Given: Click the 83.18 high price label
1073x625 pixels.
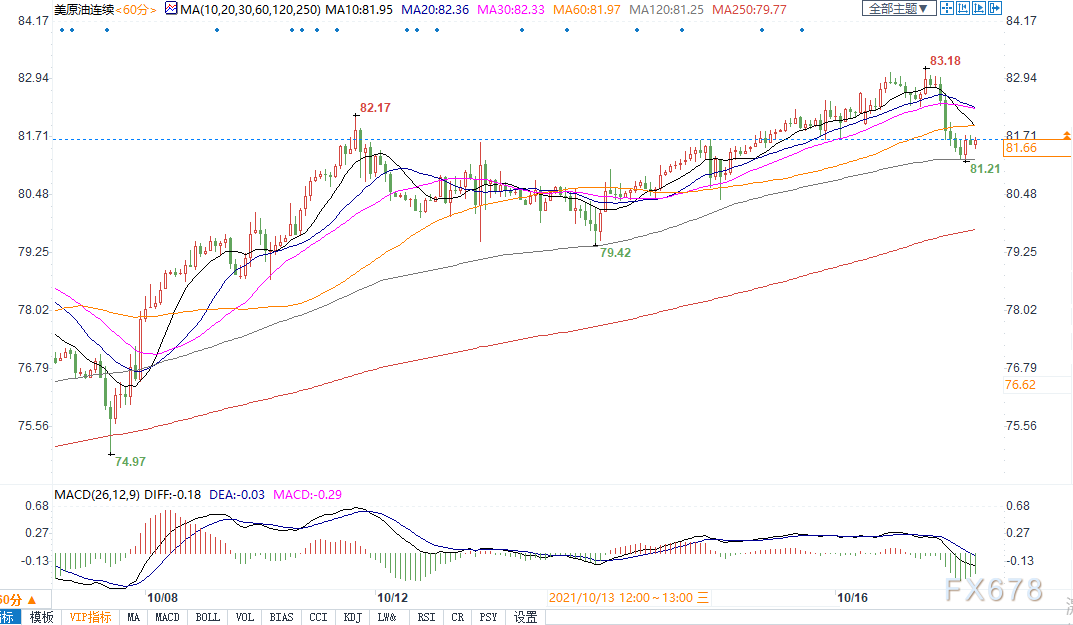Looking at the screenshot, I should tap(945, 61).
